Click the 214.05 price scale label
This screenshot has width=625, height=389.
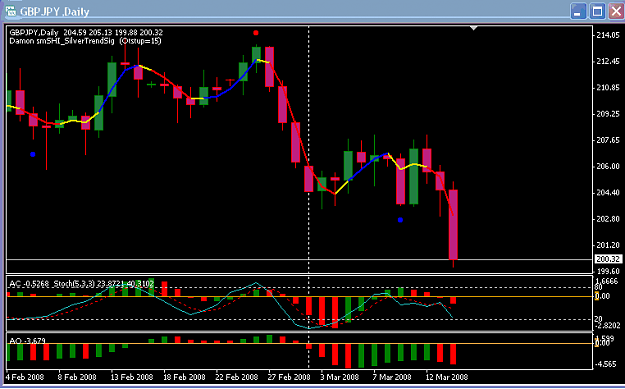point(608,35)
